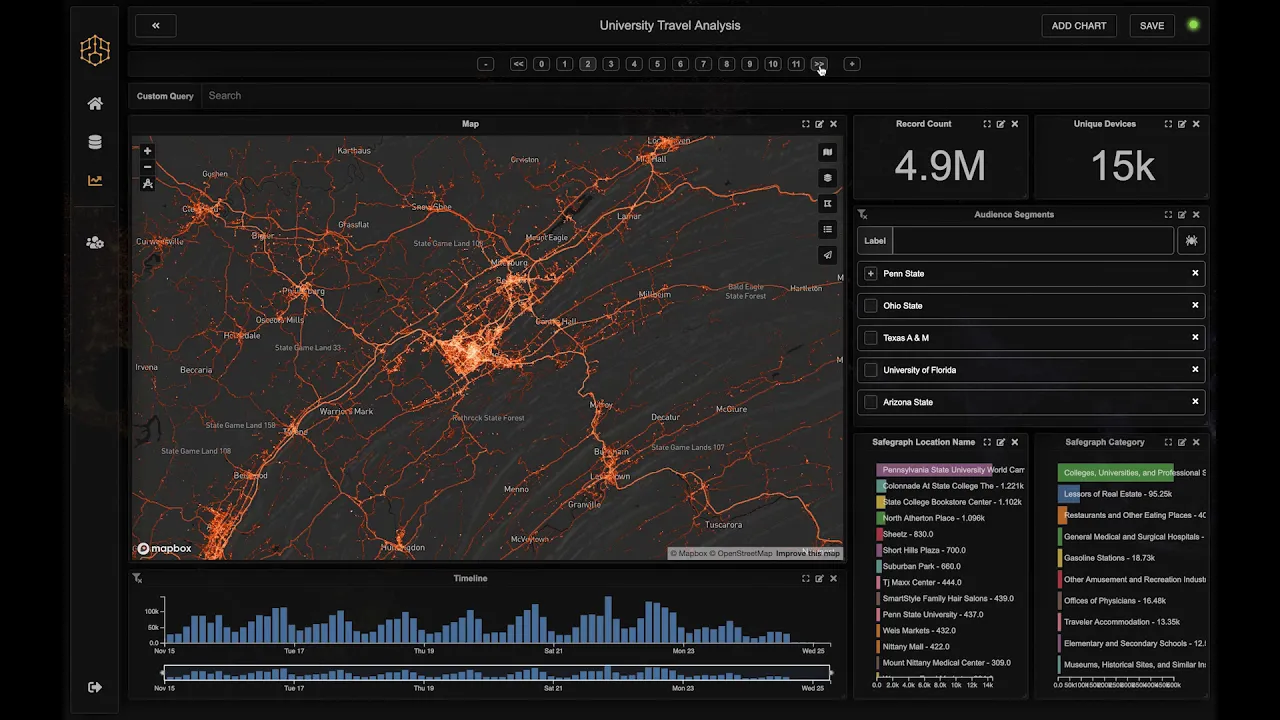
Task: Expand the Map panel to fullscreen
Action: [x=805, y=124]
